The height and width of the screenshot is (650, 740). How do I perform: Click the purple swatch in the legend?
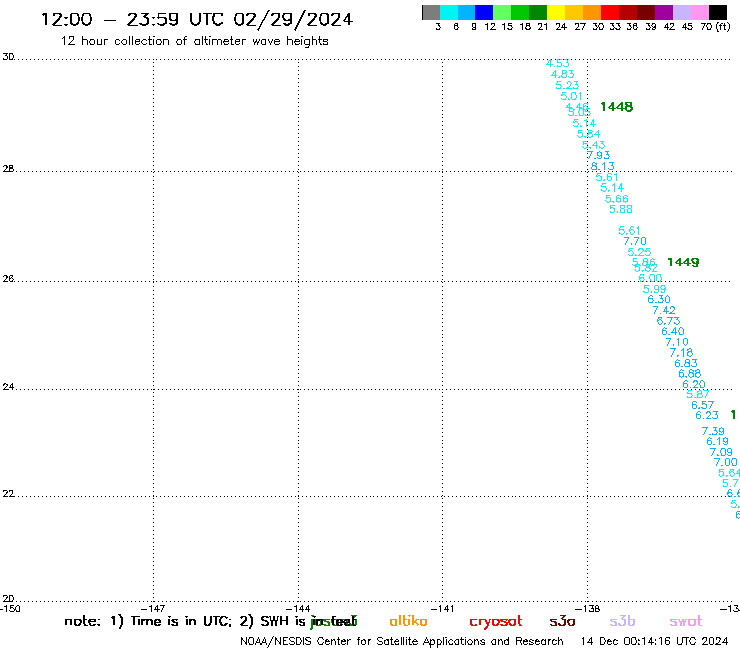click(664, 12)
